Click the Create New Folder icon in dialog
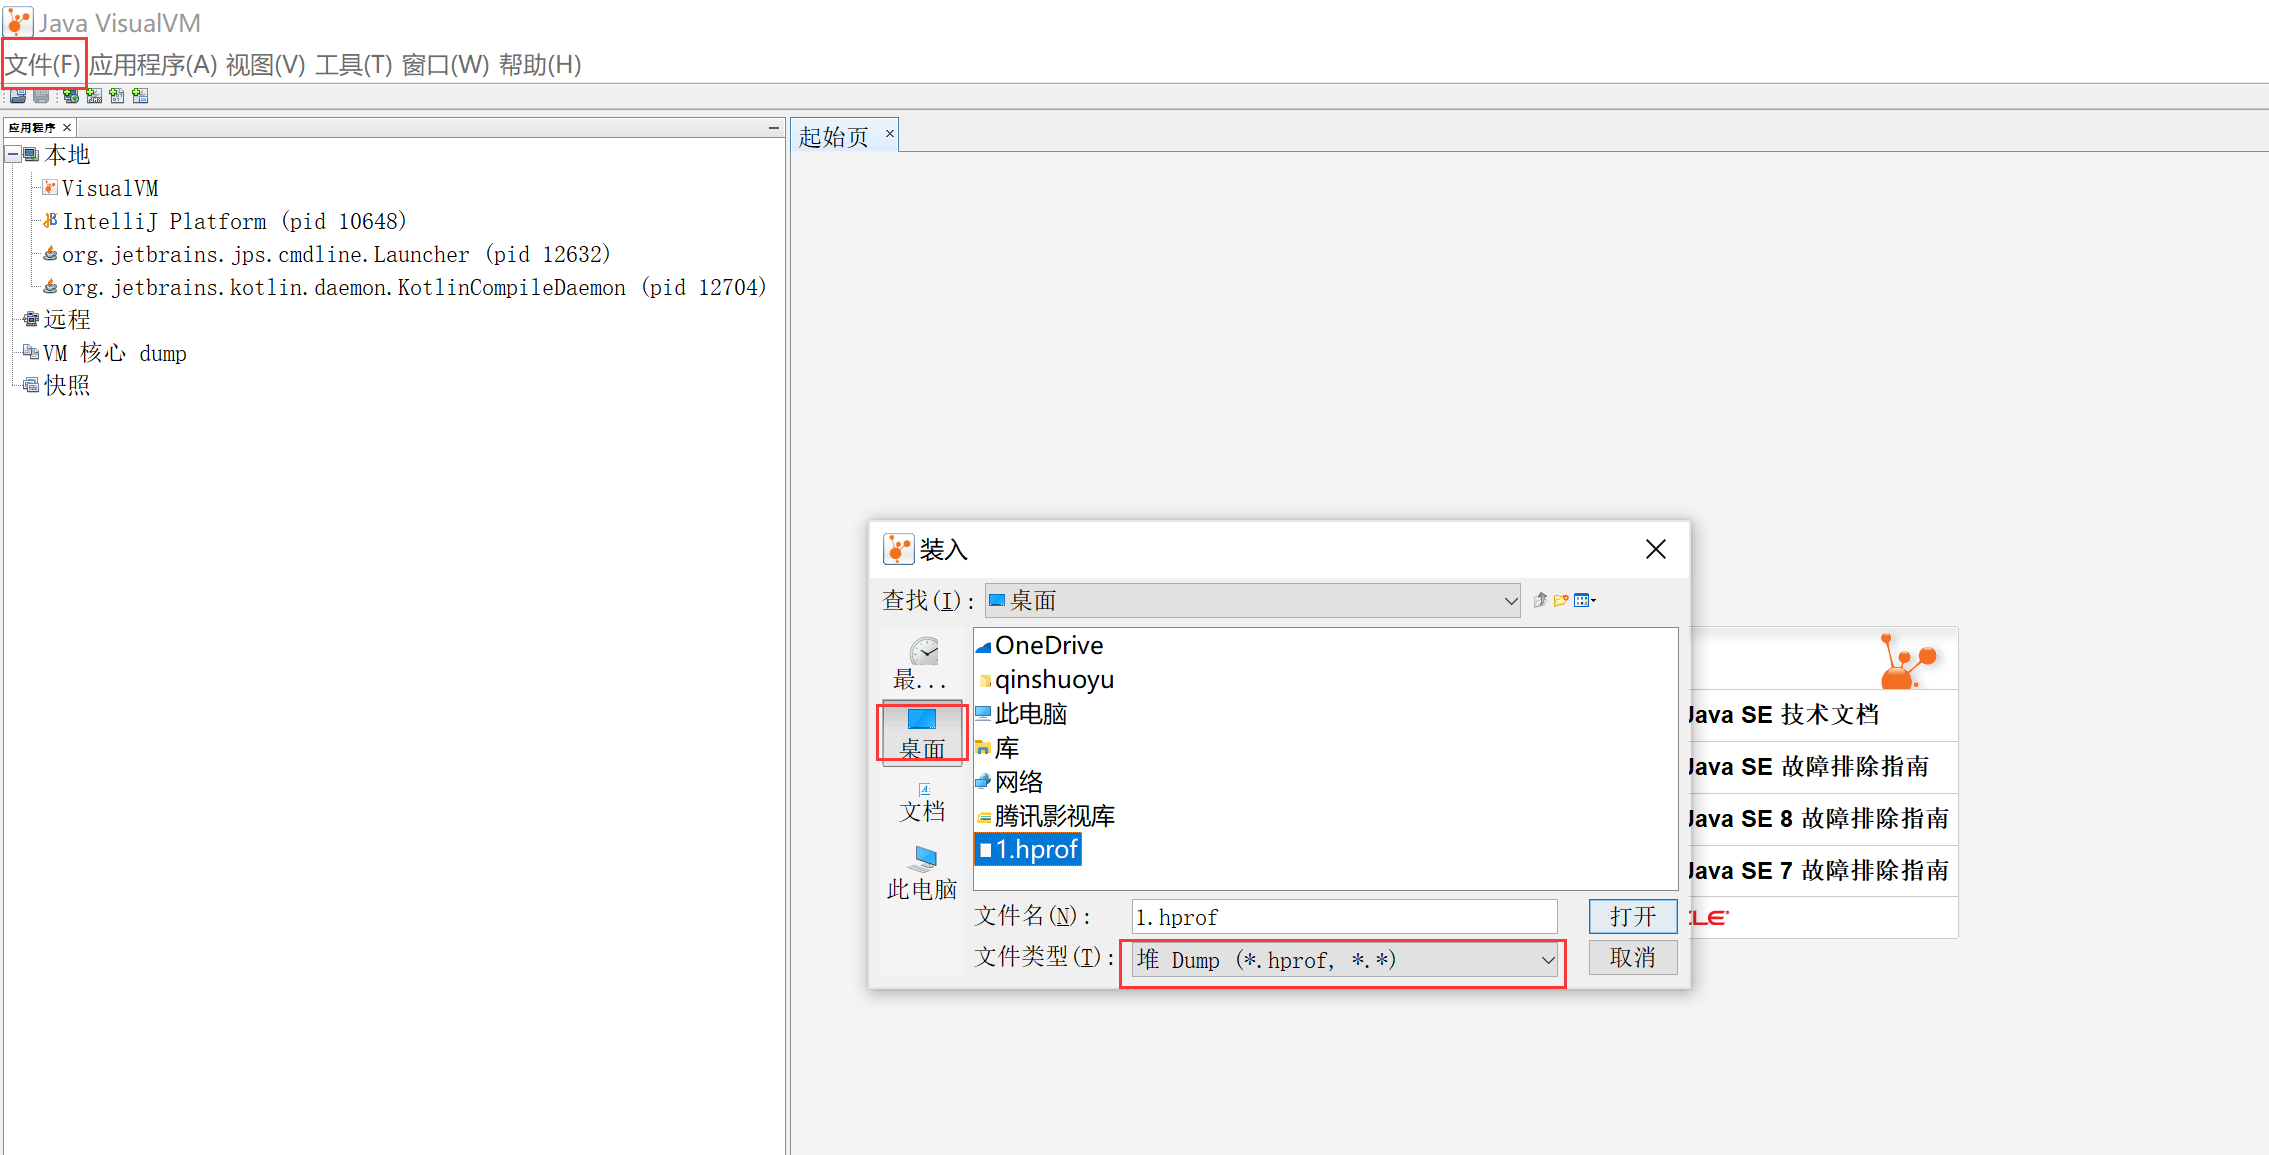 1561,600
